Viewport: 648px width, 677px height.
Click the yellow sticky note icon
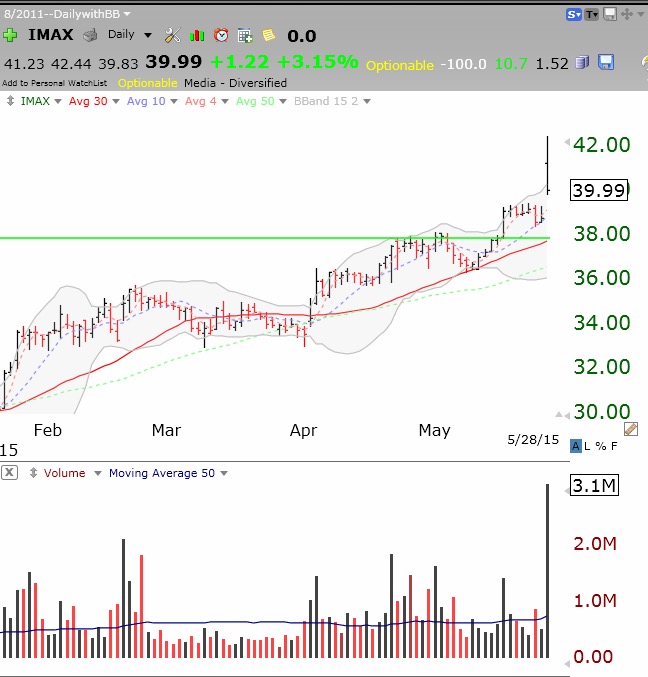pos(268,35)
